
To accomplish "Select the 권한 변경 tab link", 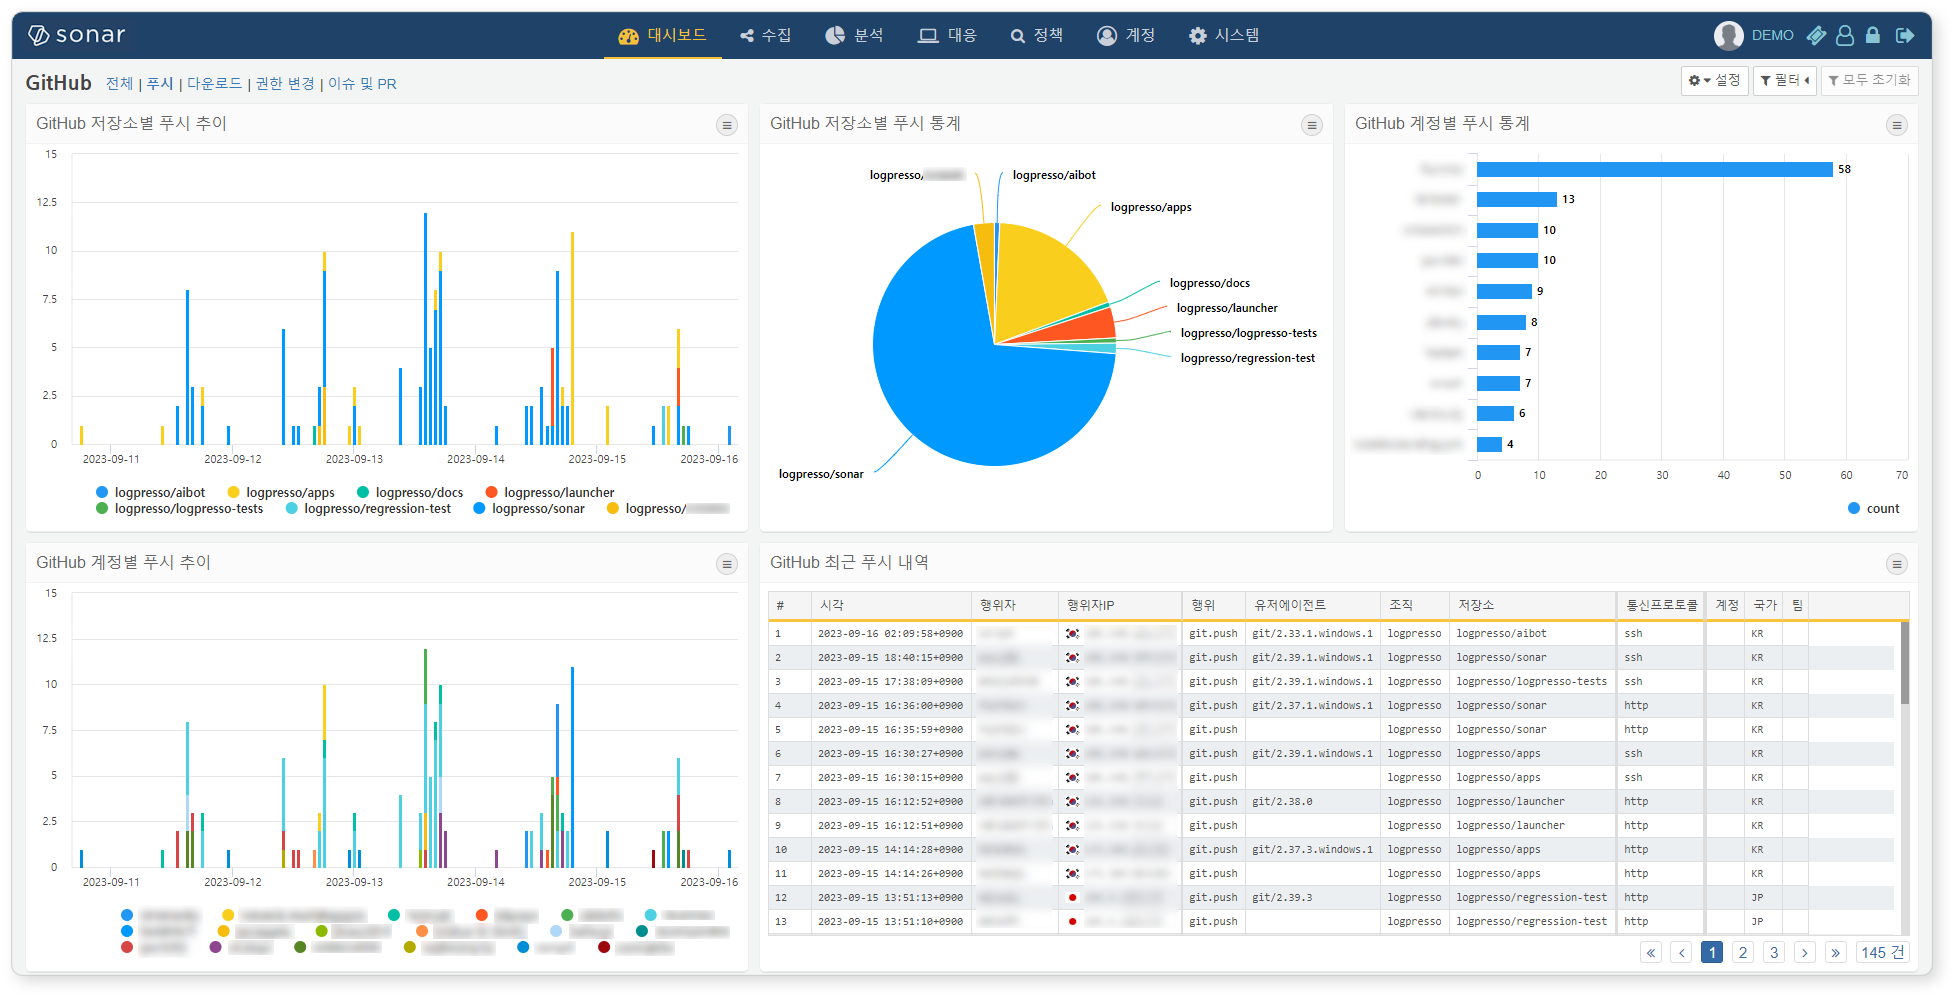I will [285, 84].
